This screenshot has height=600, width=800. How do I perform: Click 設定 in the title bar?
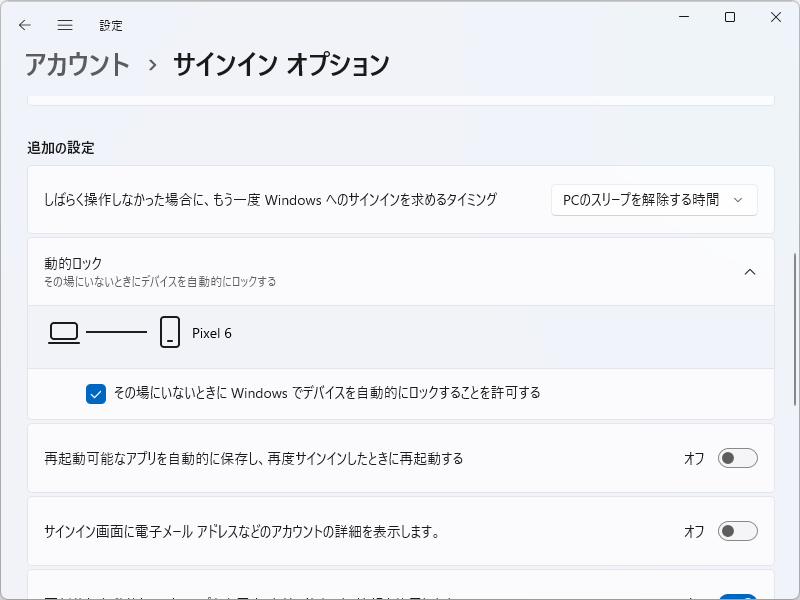(111, 25)
